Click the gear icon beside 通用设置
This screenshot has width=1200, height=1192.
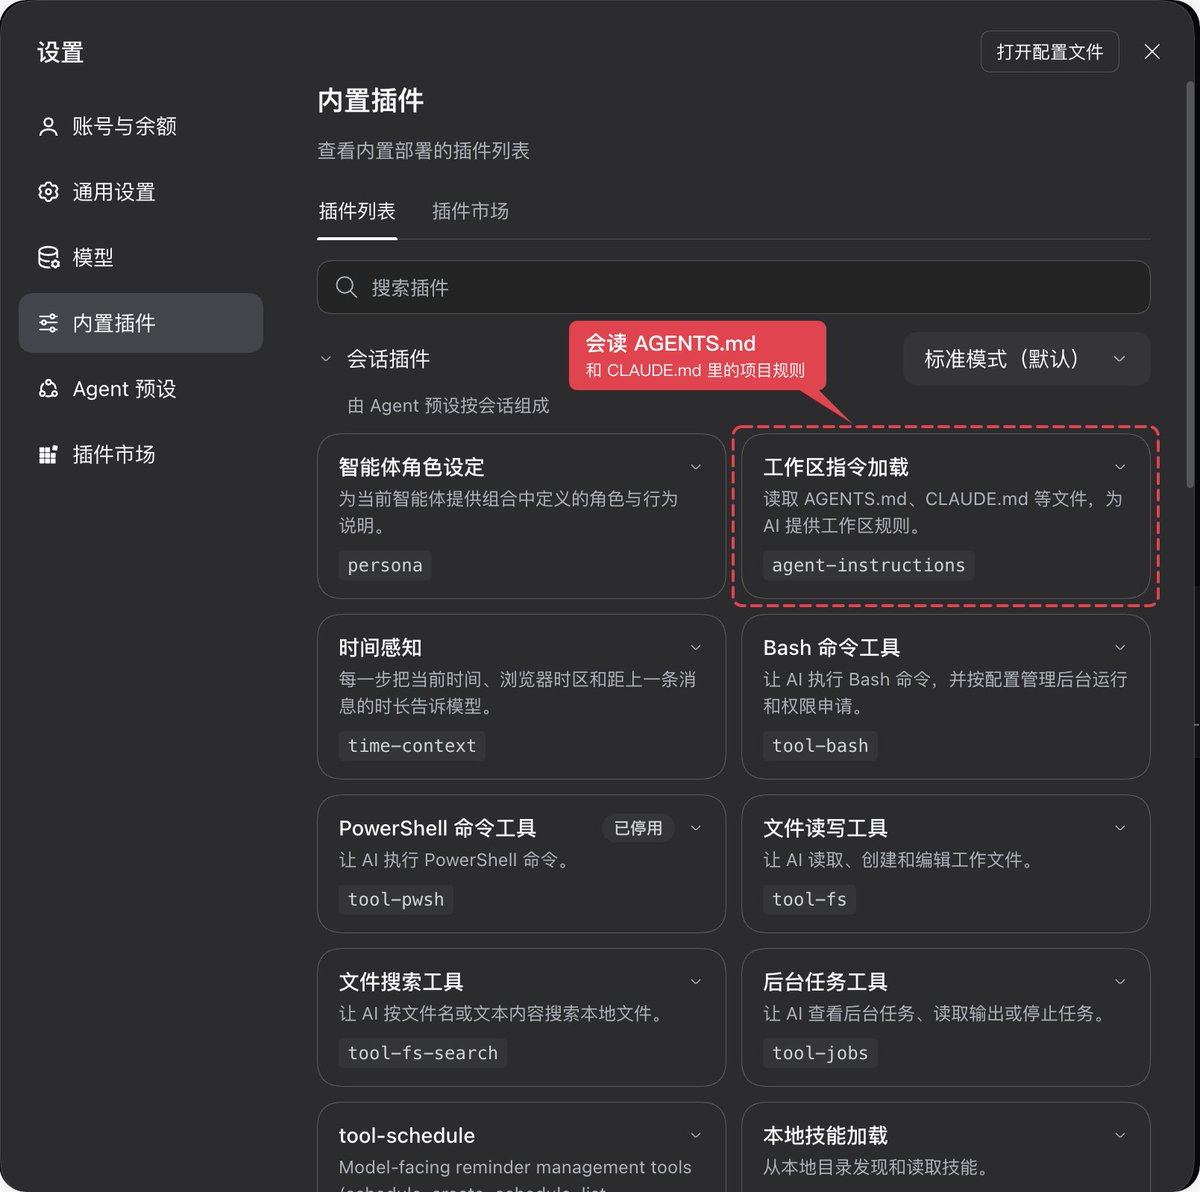48,192
